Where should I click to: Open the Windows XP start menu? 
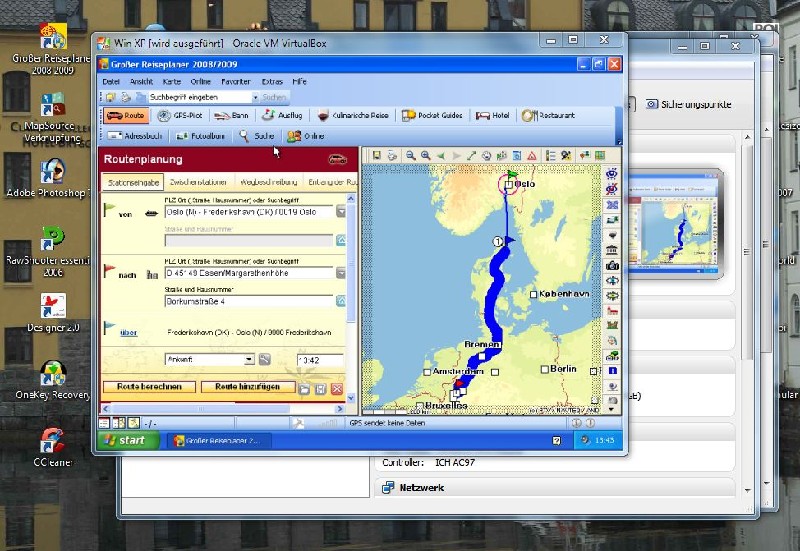tap(125, 440)
